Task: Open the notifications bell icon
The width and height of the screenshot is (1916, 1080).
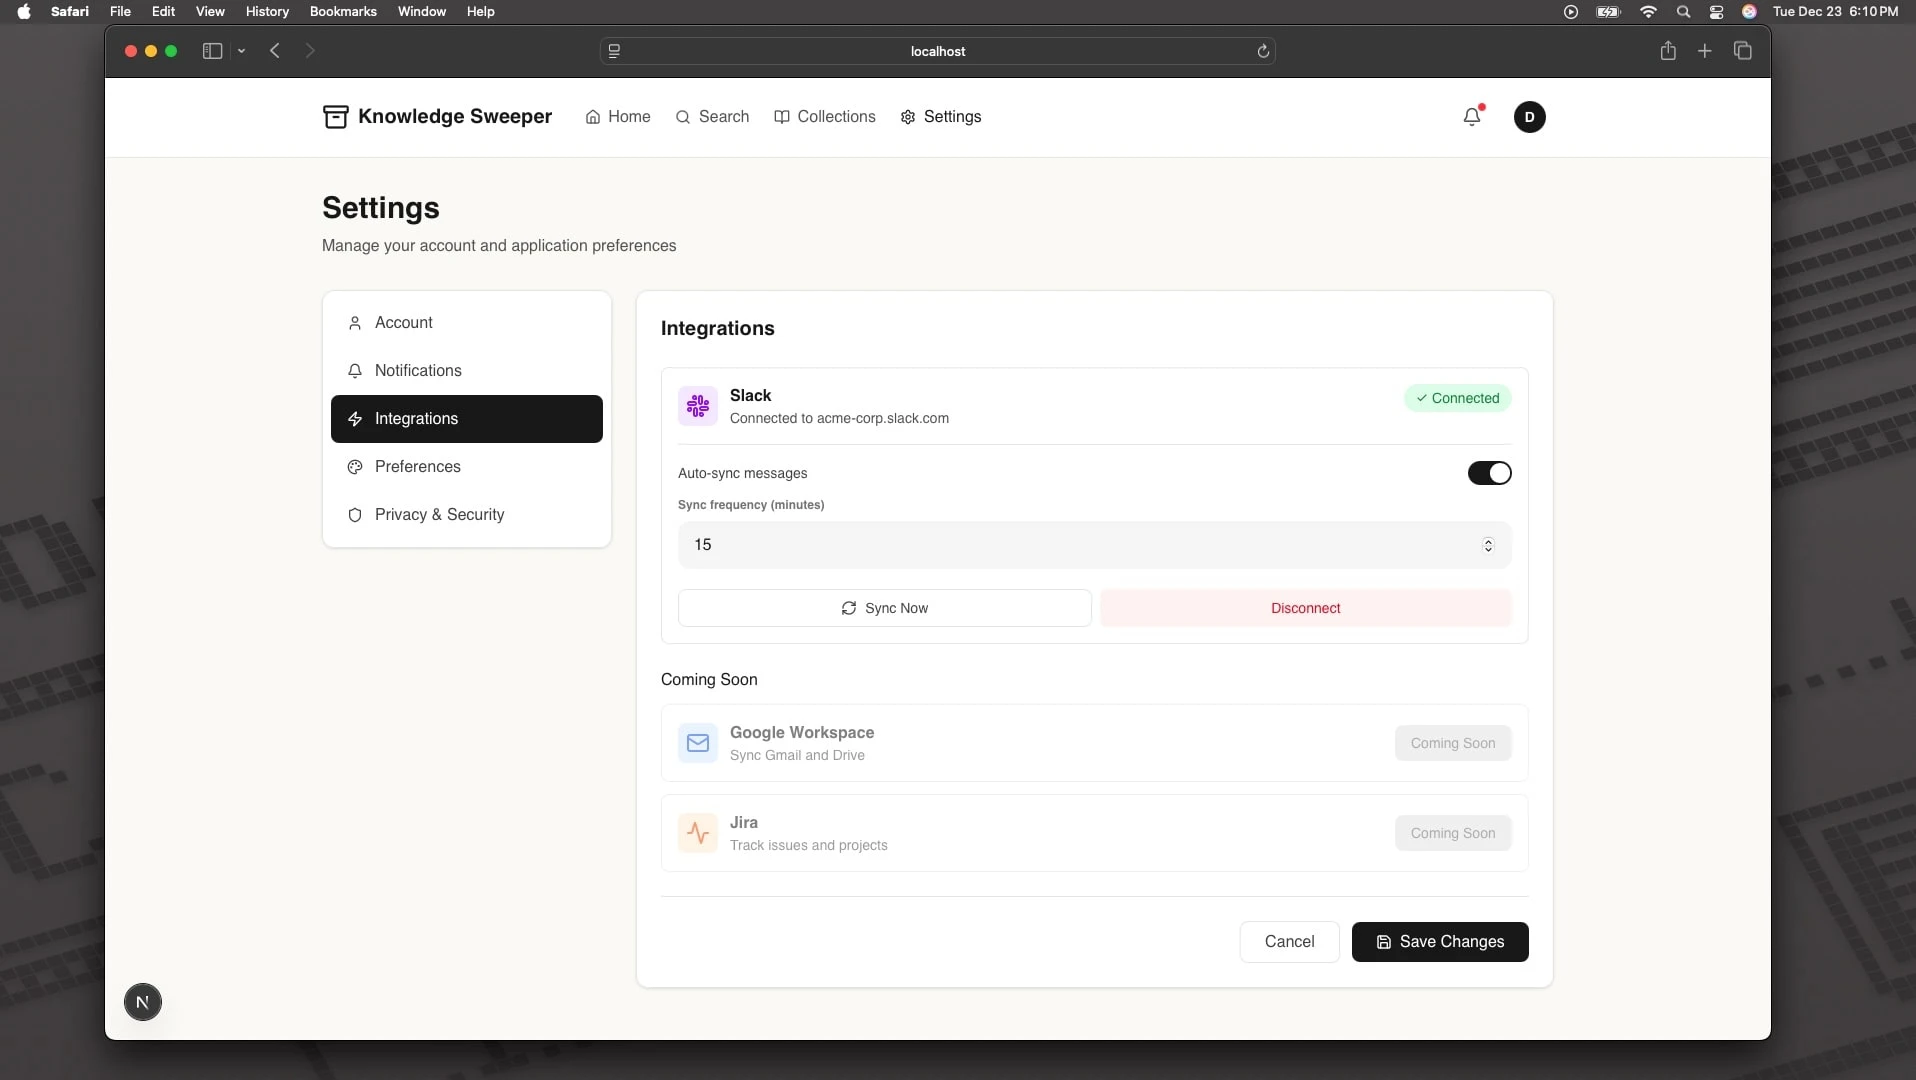Action: (x=1472, y=117)
